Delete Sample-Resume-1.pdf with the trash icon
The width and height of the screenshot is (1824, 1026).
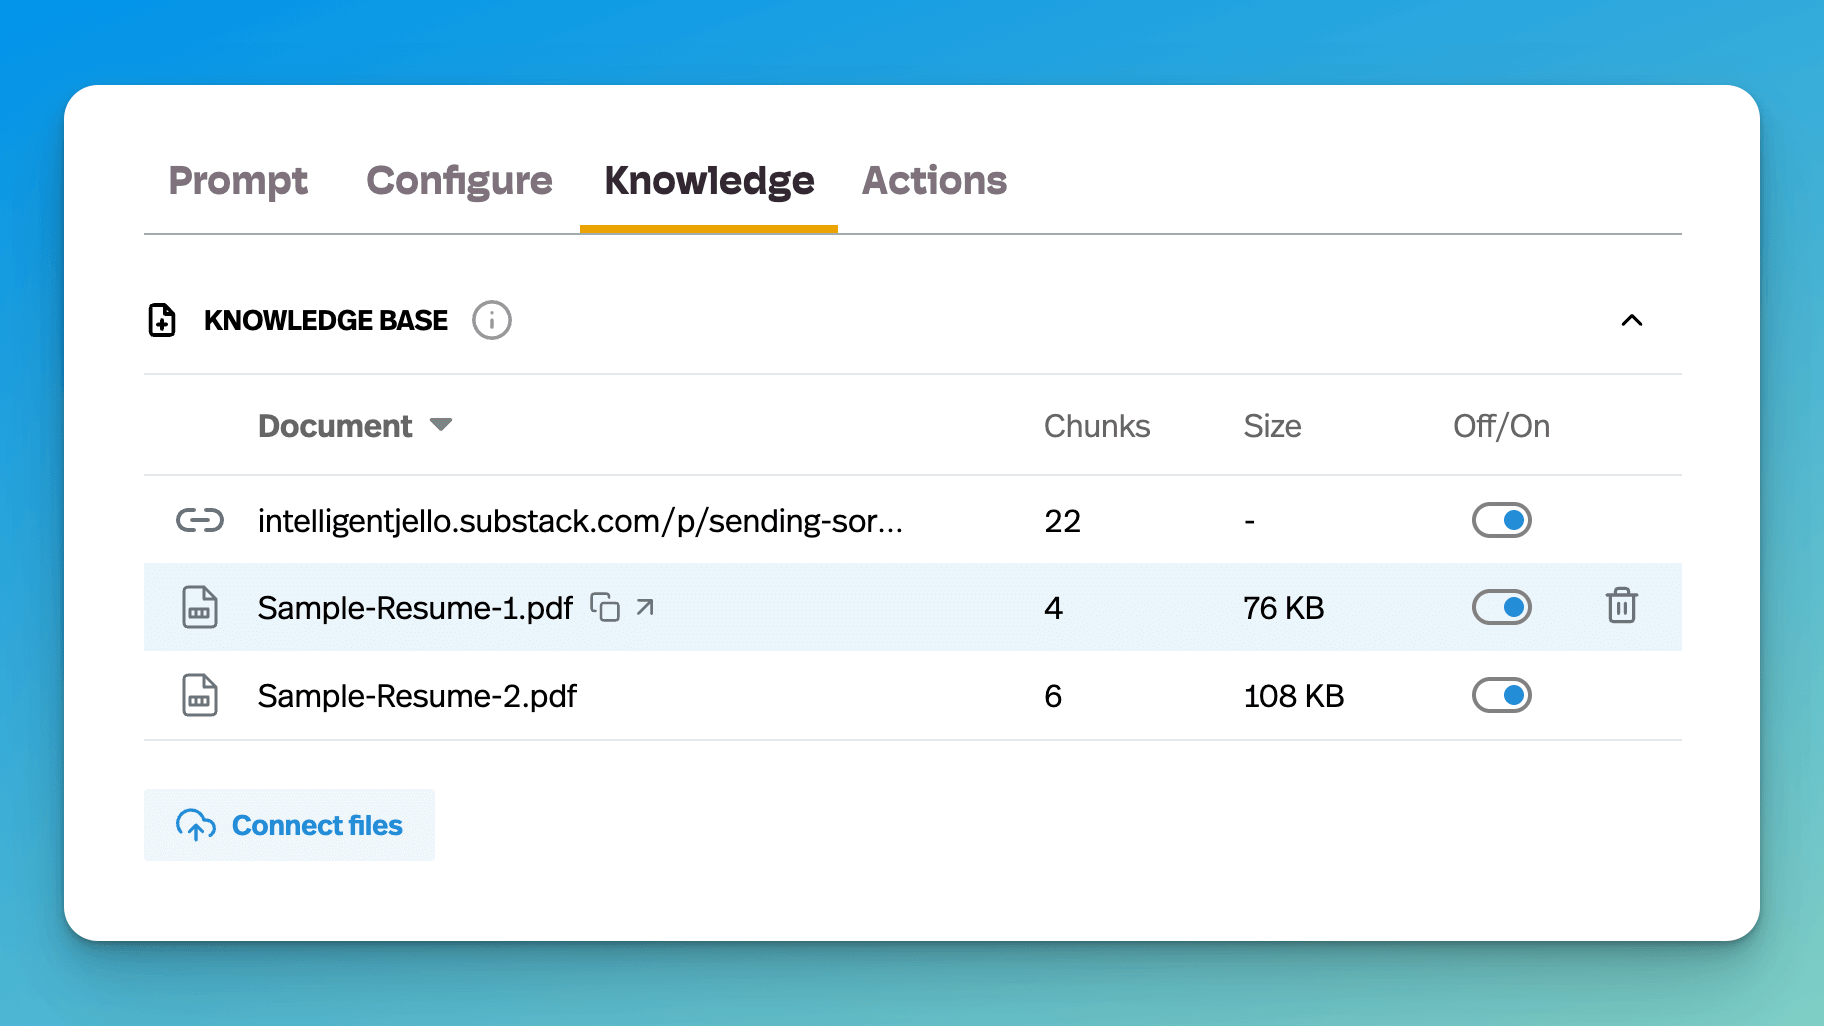(1621, 606)
